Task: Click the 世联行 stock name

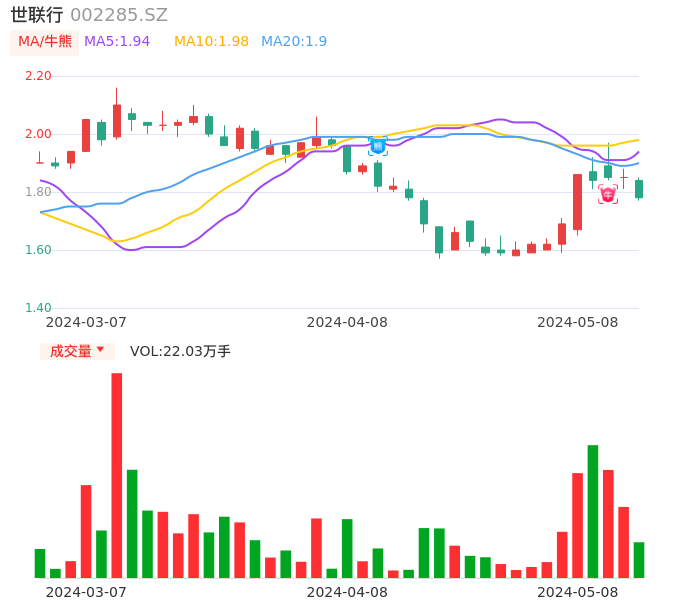Action: 37,15
